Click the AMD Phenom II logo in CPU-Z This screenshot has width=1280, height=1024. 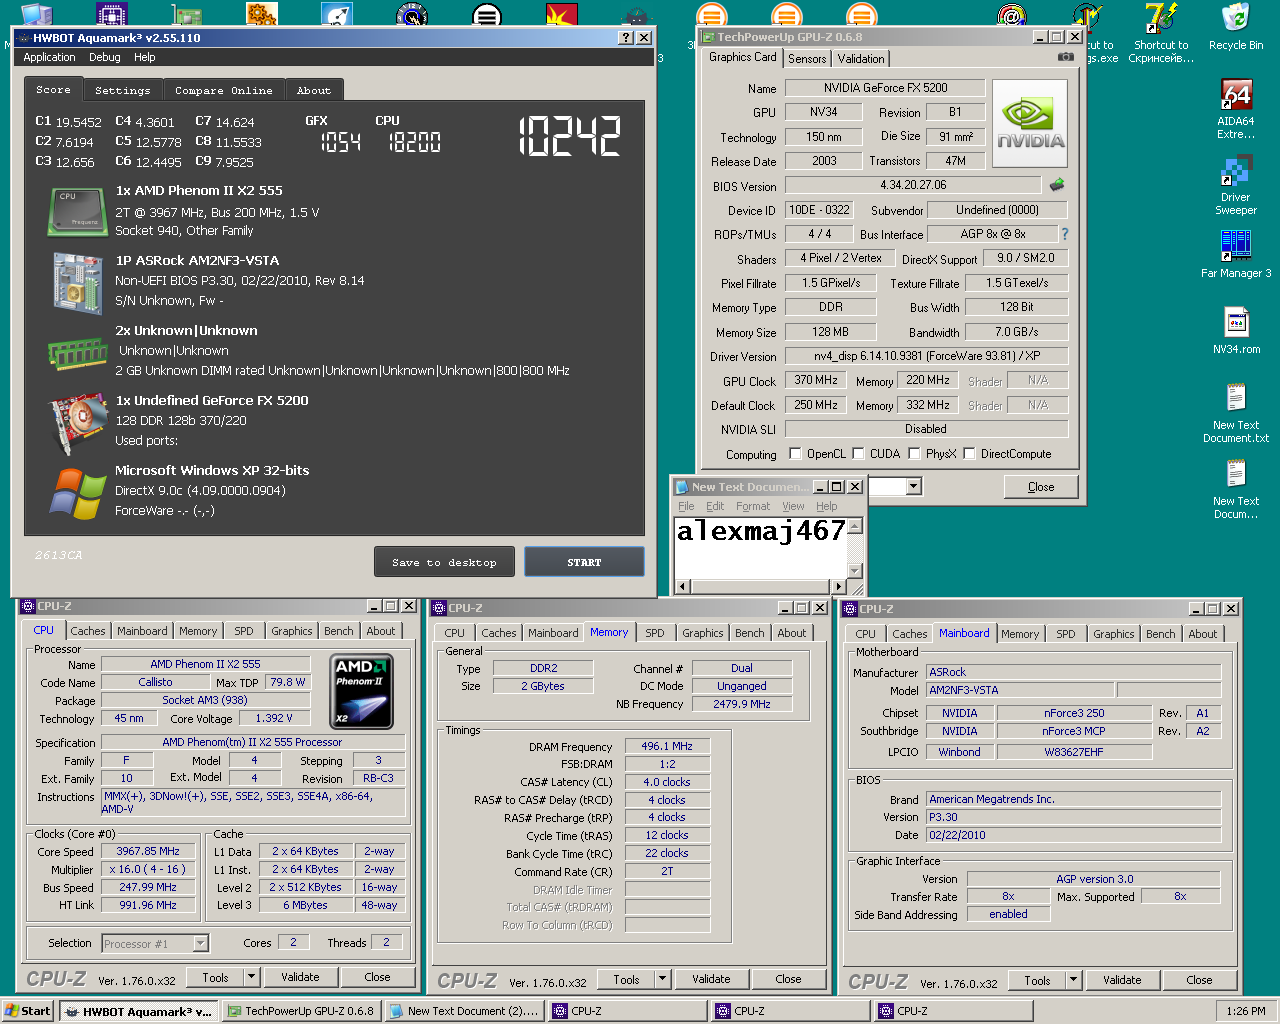pos(361,691)
